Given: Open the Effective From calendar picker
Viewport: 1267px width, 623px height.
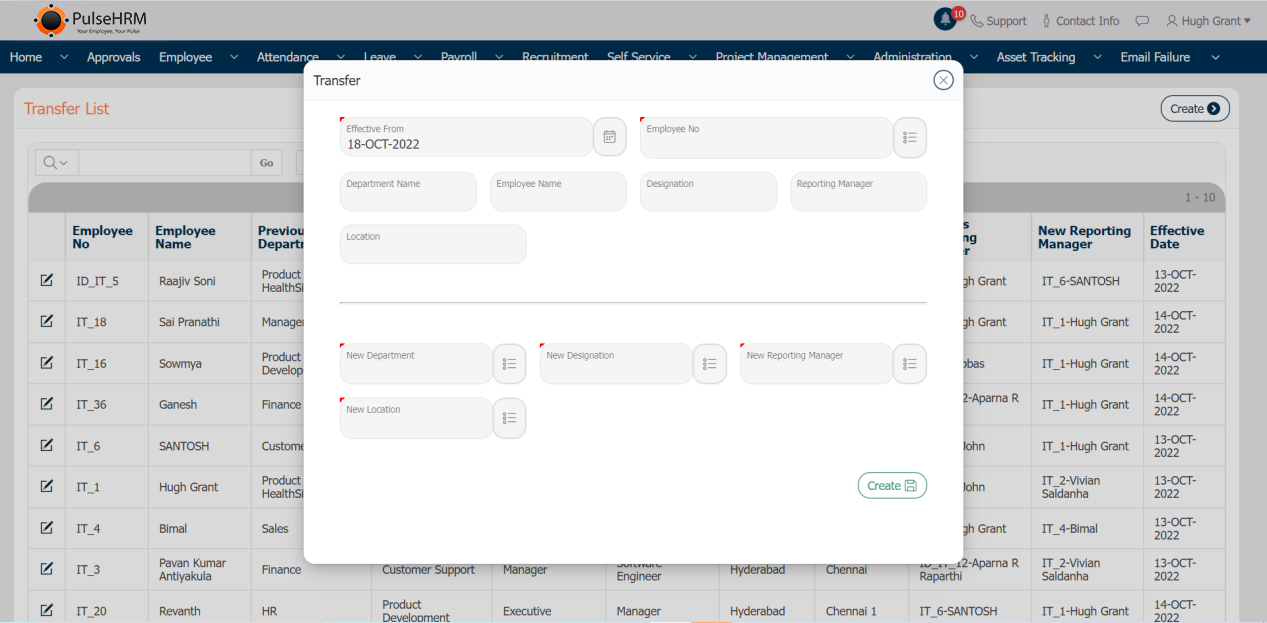Looking at the screenshot, I should pyautogui.click(x=609, y=137).
